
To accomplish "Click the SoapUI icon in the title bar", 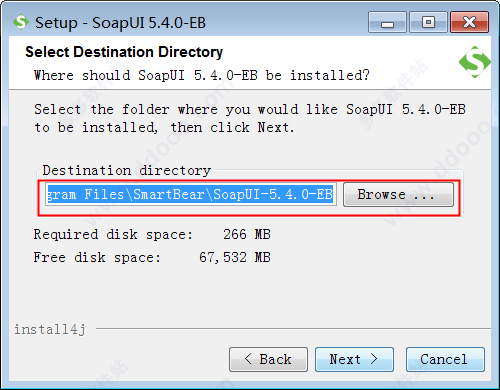I will point(21,22).
